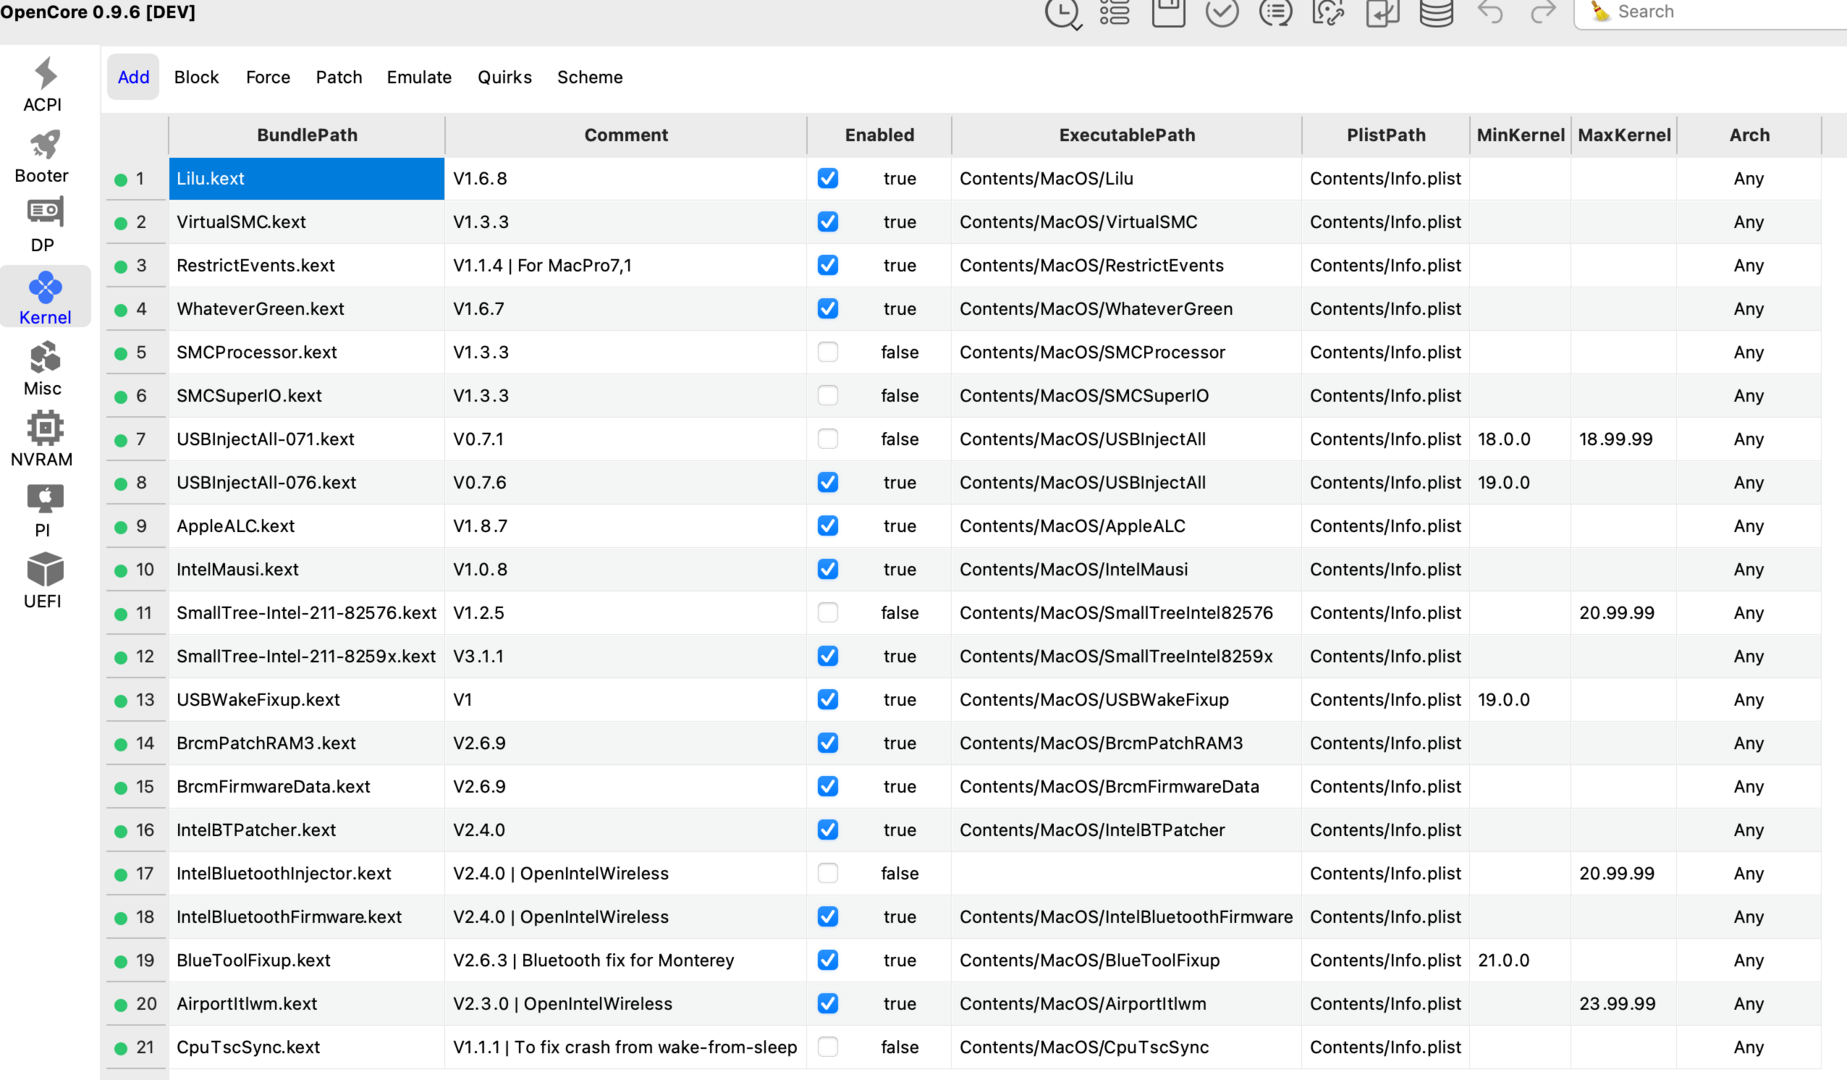Select the Arch value for IntelMausi.kext

tap(1748, 569)
